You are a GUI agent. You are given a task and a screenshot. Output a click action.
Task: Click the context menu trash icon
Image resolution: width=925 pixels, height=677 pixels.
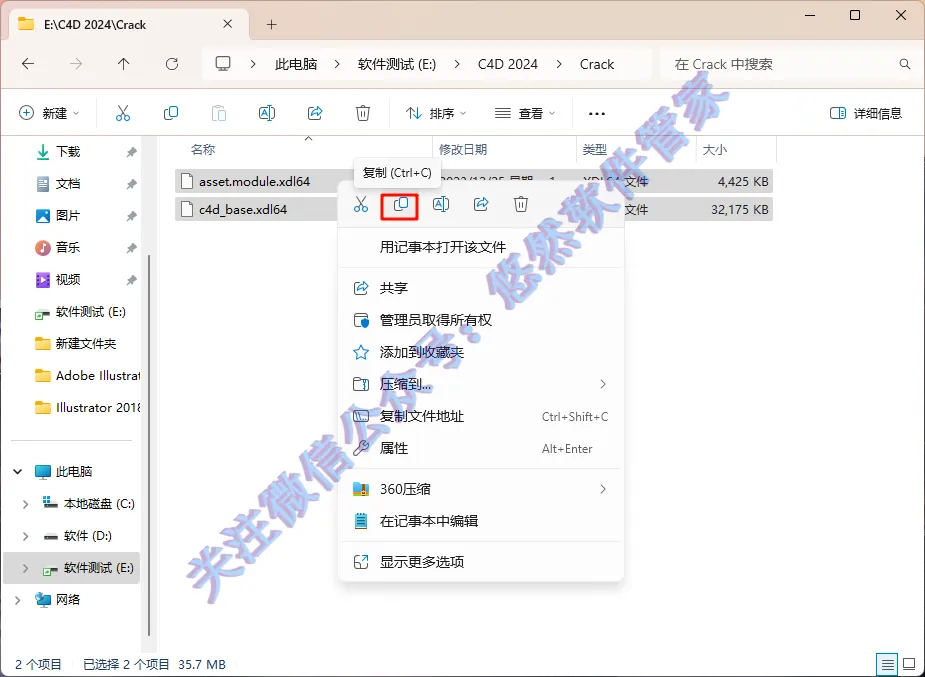point(520,205)
